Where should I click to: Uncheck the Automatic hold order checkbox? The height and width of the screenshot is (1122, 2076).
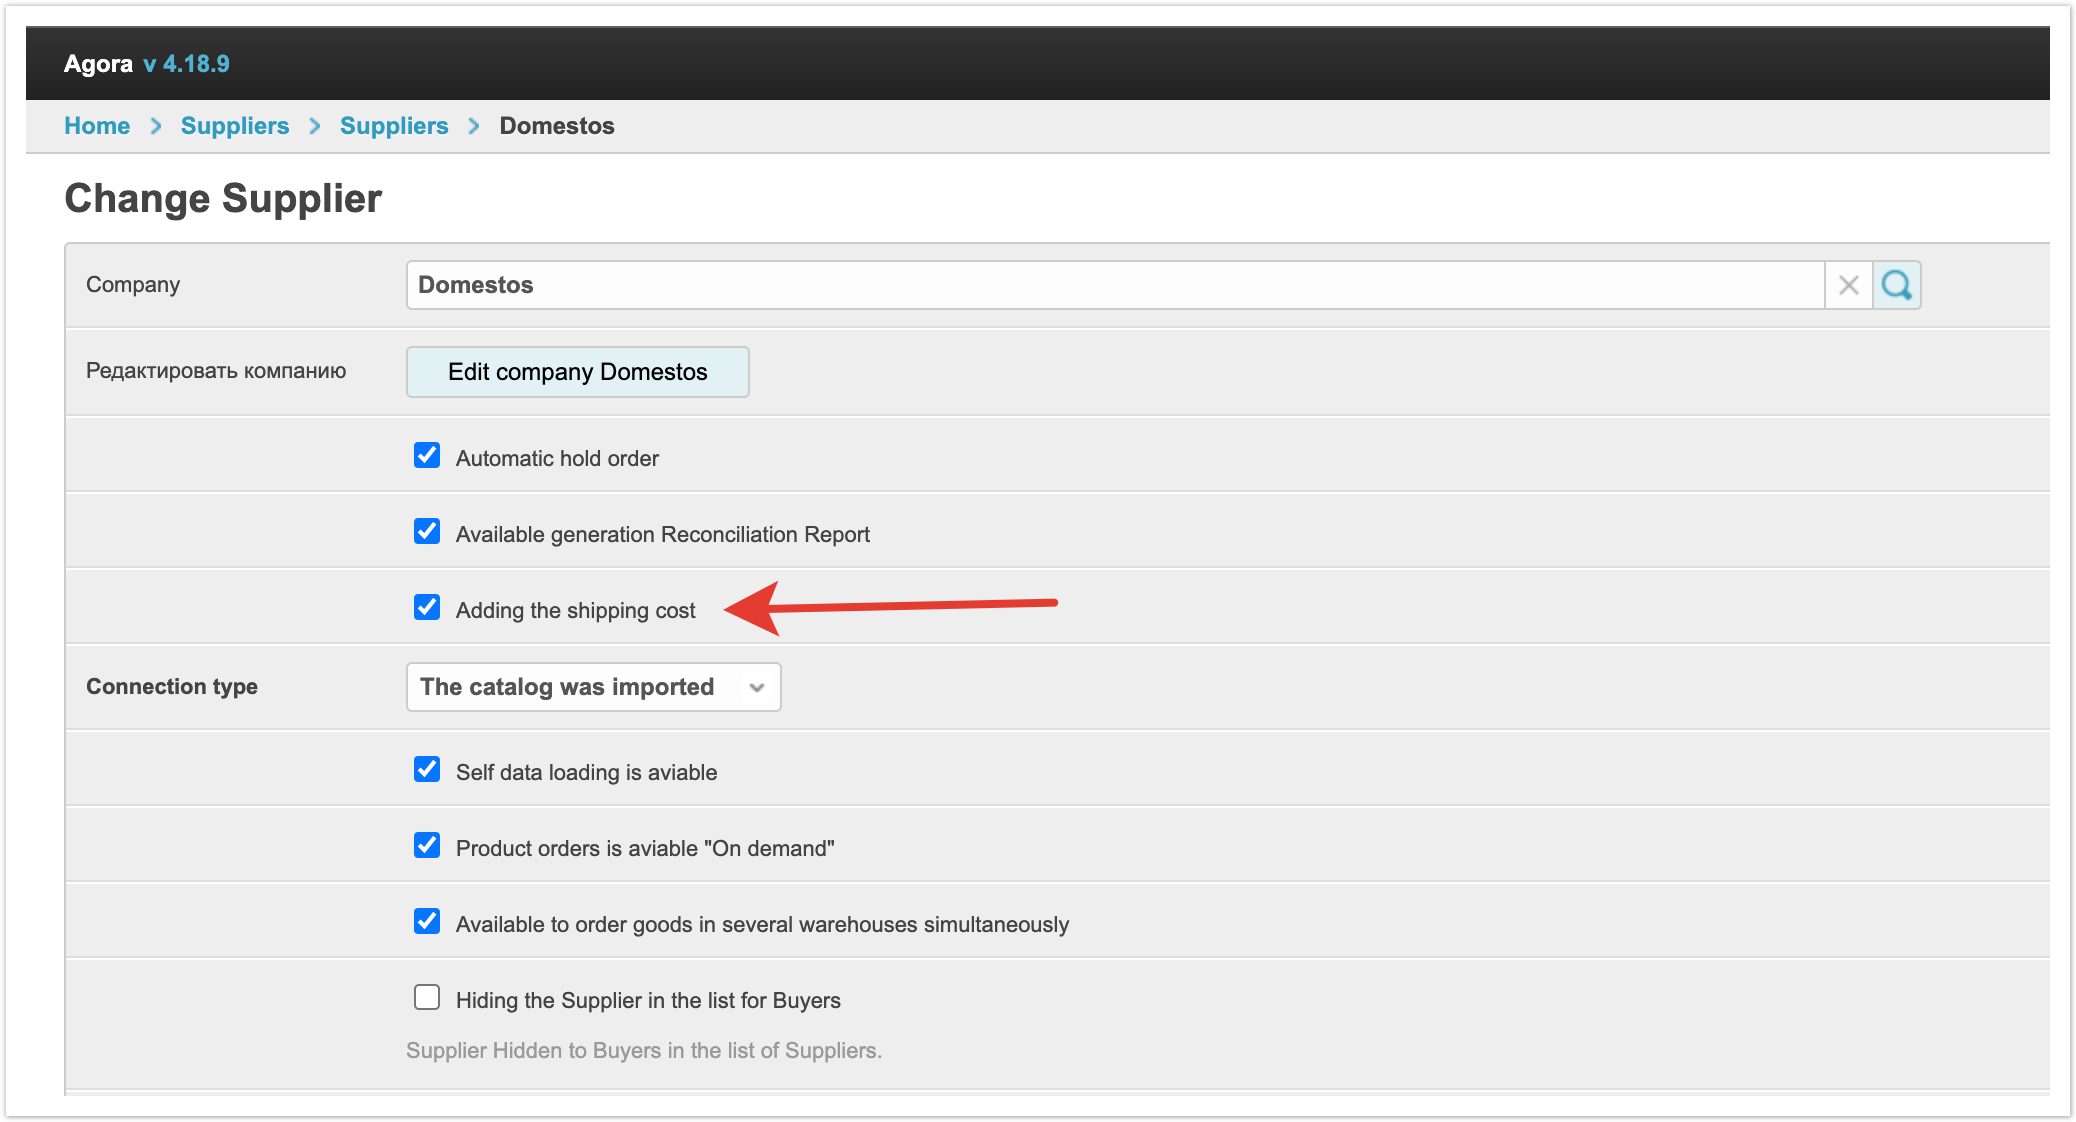[x=427, y=456]
